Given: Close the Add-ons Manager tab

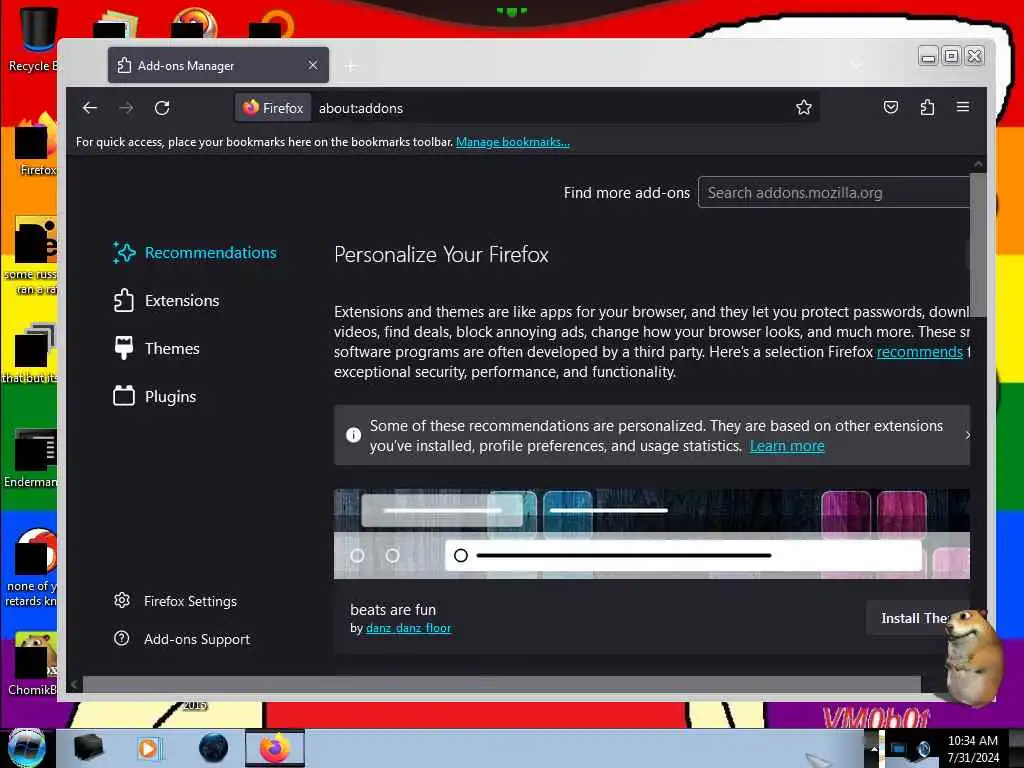Looking at the screenshot, I should pos(313,65).
